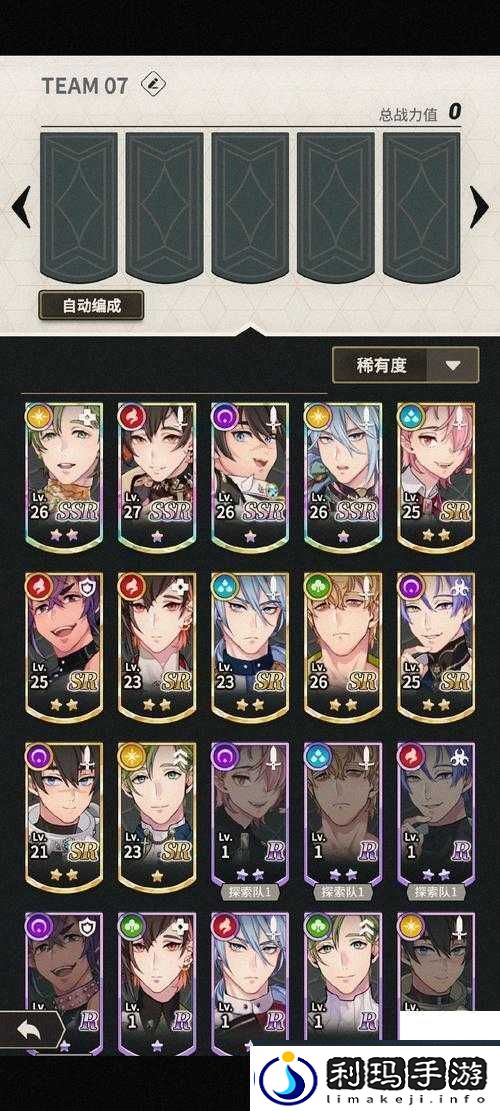Choose the Lv.23 SR green-haired light card

[x=157, y=817]
